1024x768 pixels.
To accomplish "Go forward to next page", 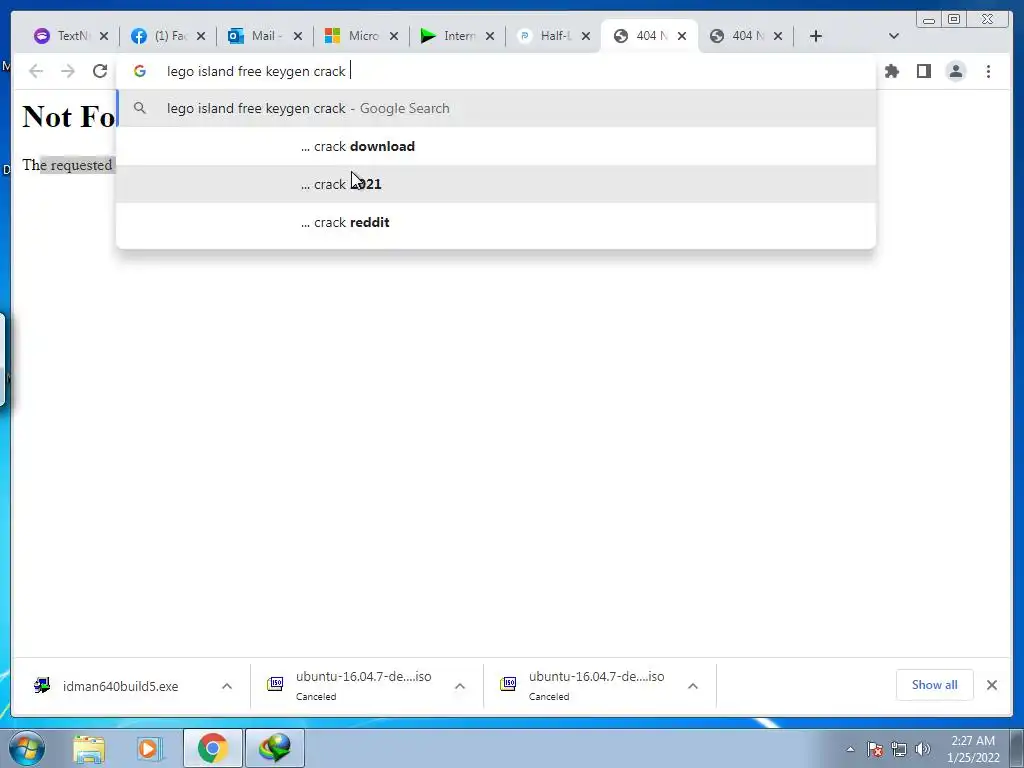I will tap(68, 71).
